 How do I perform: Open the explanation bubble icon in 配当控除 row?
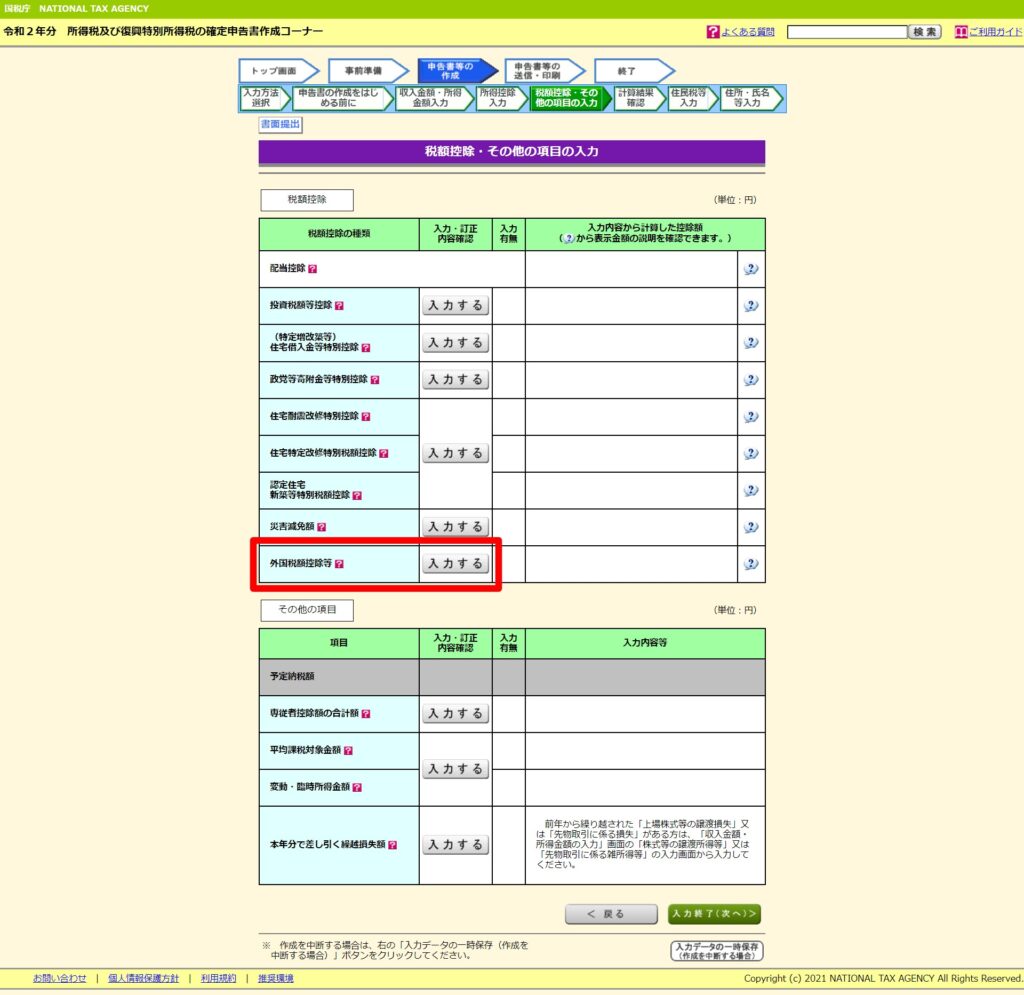751,269
